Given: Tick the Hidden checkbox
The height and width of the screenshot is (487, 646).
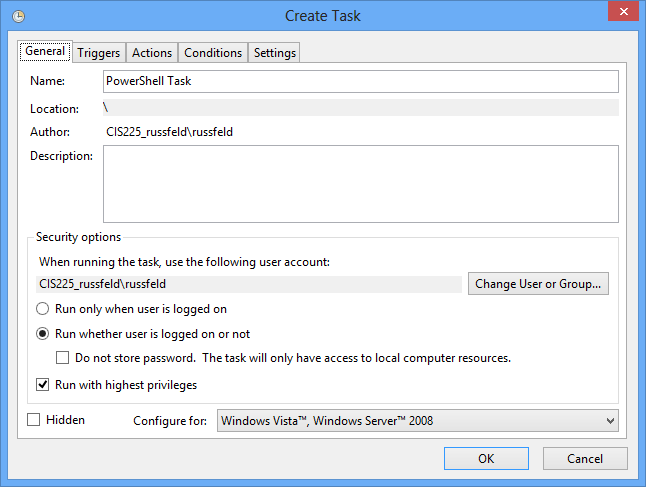Looking at the screenshot, I should [x=35, y=420].
